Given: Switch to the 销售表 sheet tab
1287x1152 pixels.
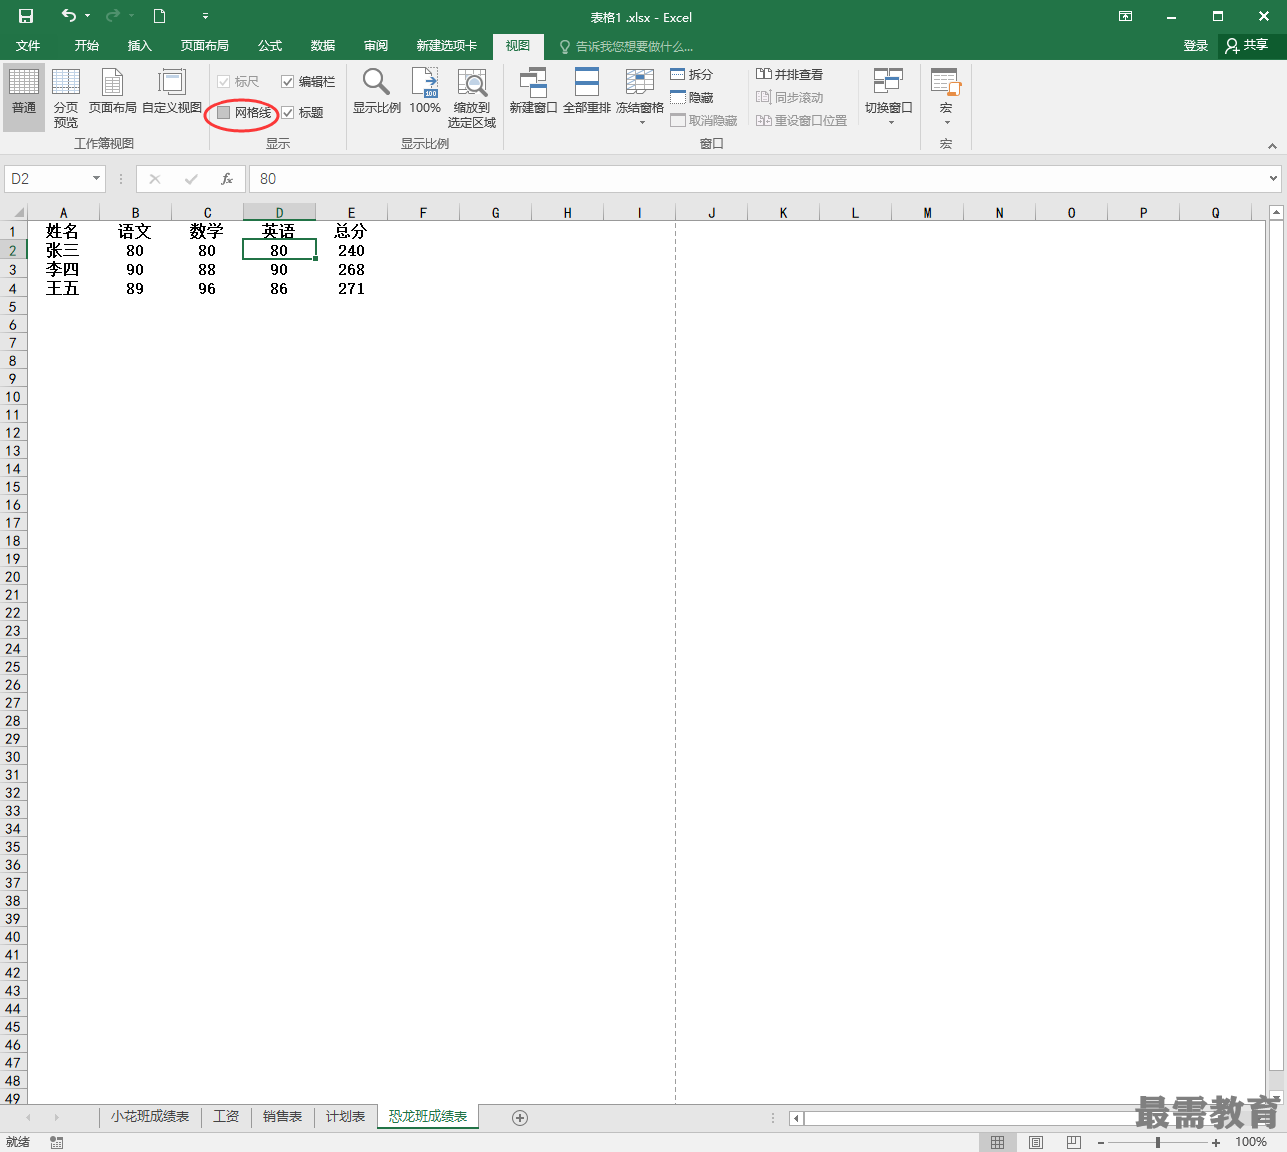Looking at the screenshot, I should 282,1117.
